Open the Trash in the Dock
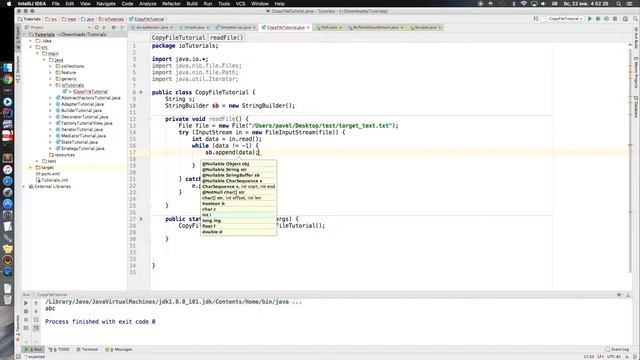Viewport: 640px width, 360px height. click(x=7, y=299)
